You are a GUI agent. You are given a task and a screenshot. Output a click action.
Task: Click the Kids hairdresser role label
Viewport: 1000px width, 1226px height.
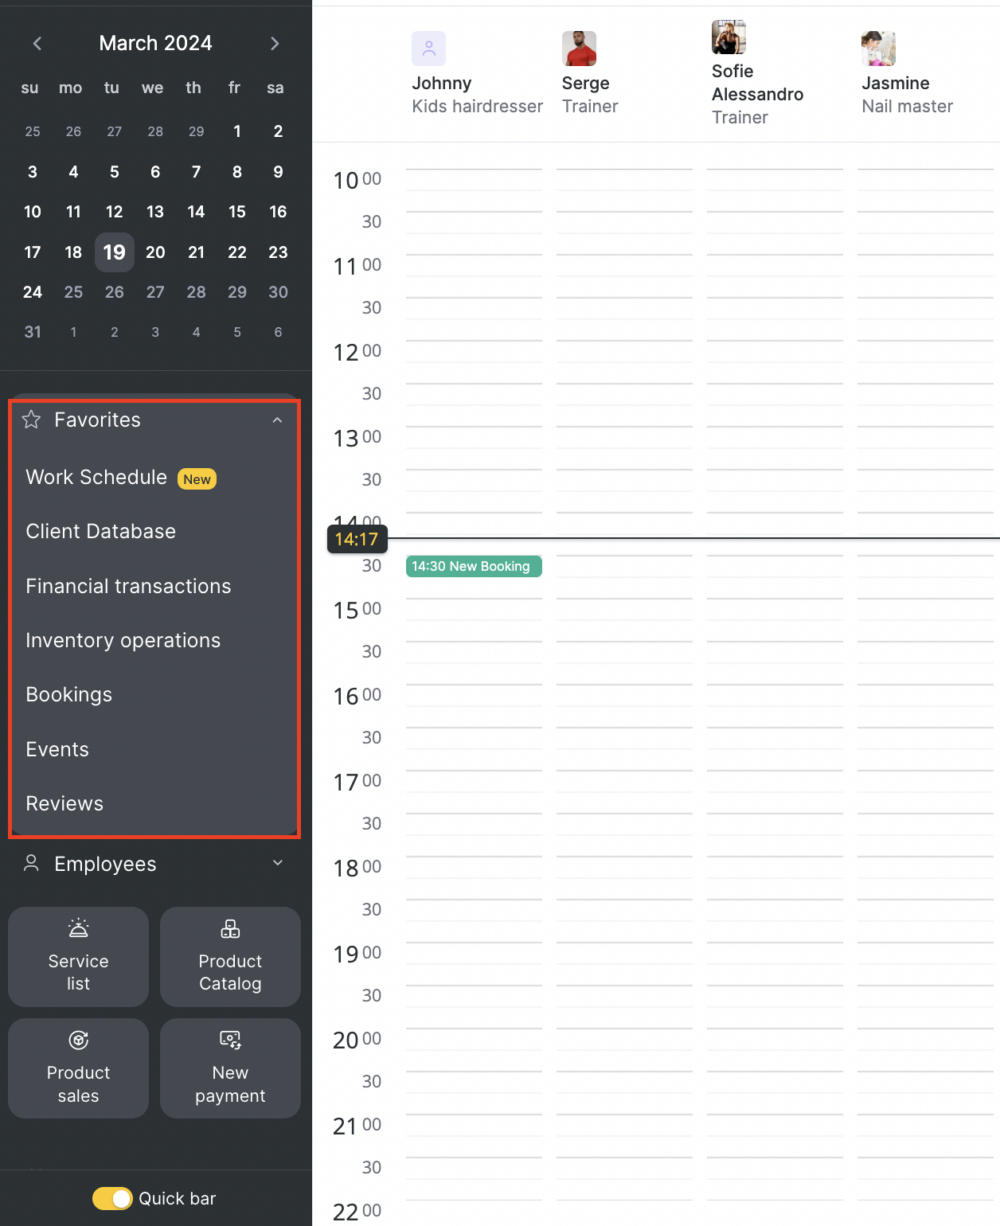[x=477, y=106]
